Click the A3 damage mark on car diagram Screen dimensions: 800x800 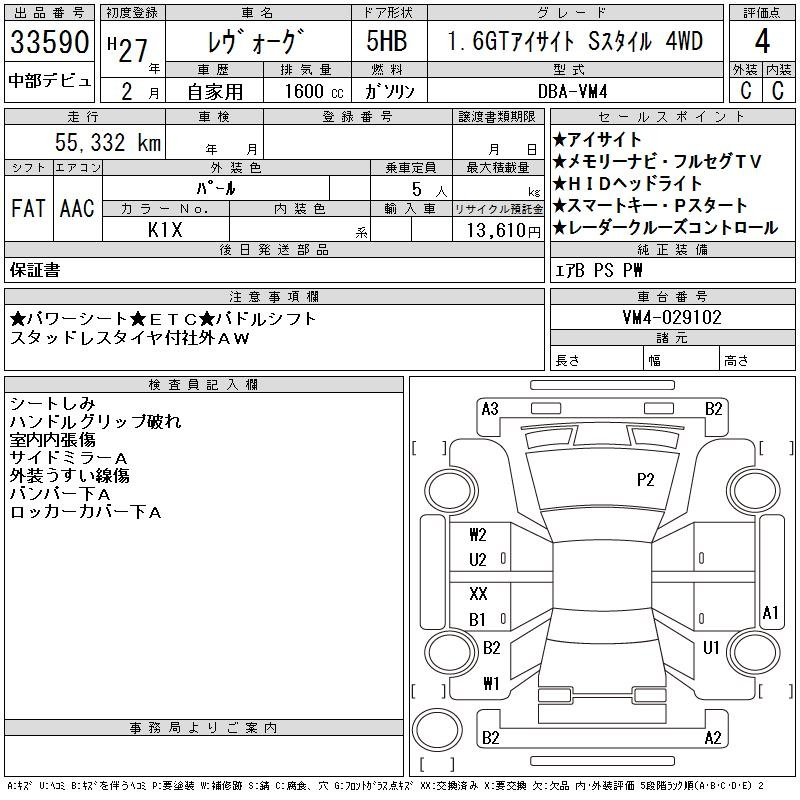[x=490, y=408]
